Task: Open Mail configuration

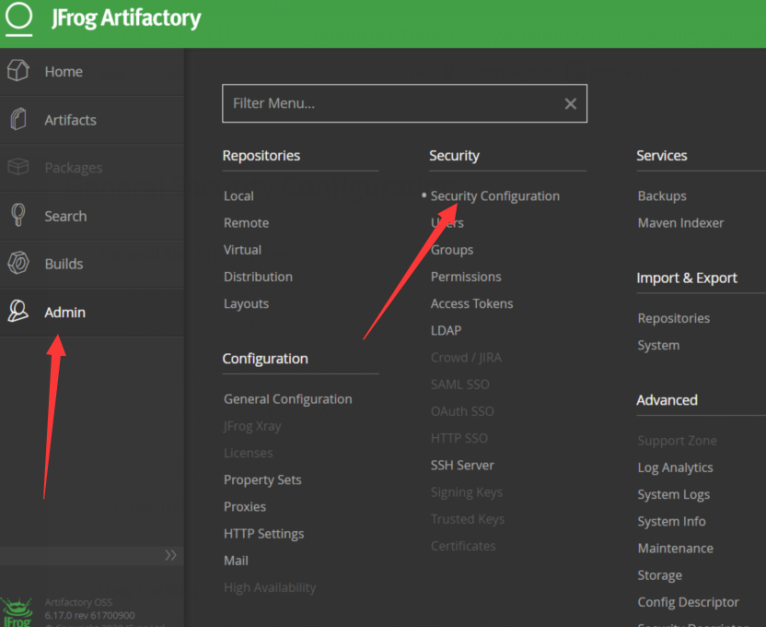Action: (236, 561)
